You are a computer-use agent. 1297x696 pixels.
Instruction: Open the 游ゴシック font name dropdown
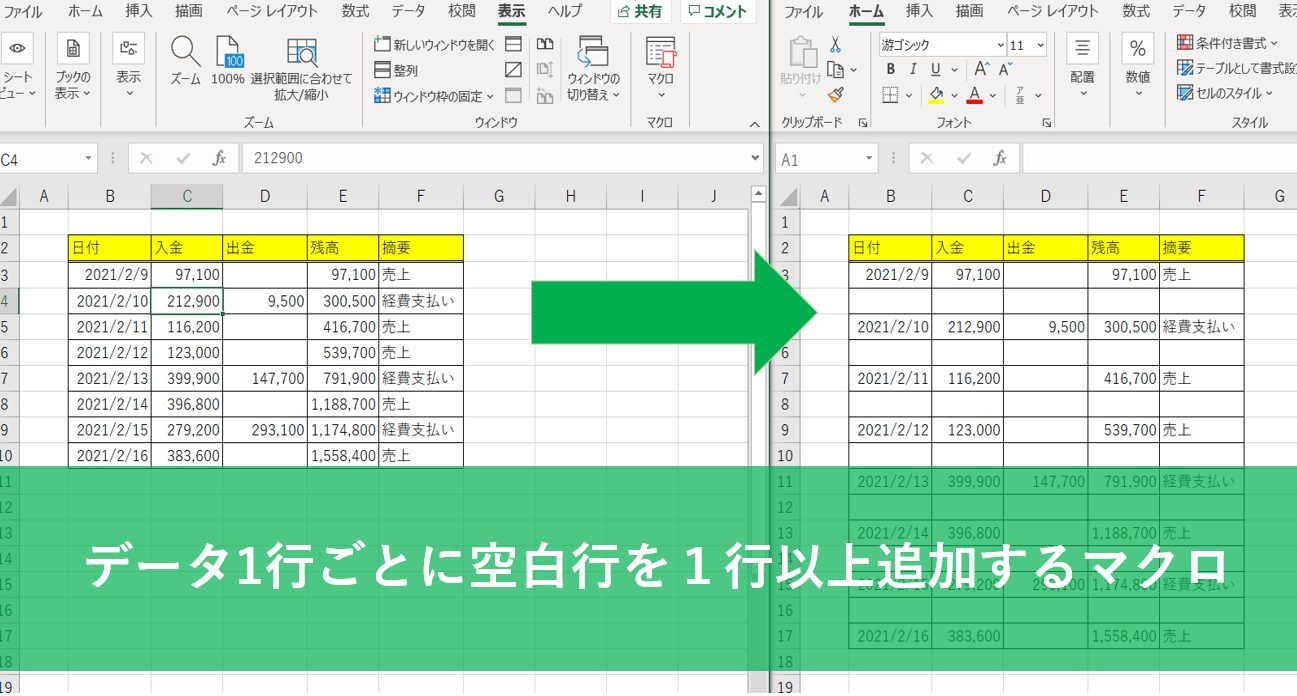click(1000, 45)
